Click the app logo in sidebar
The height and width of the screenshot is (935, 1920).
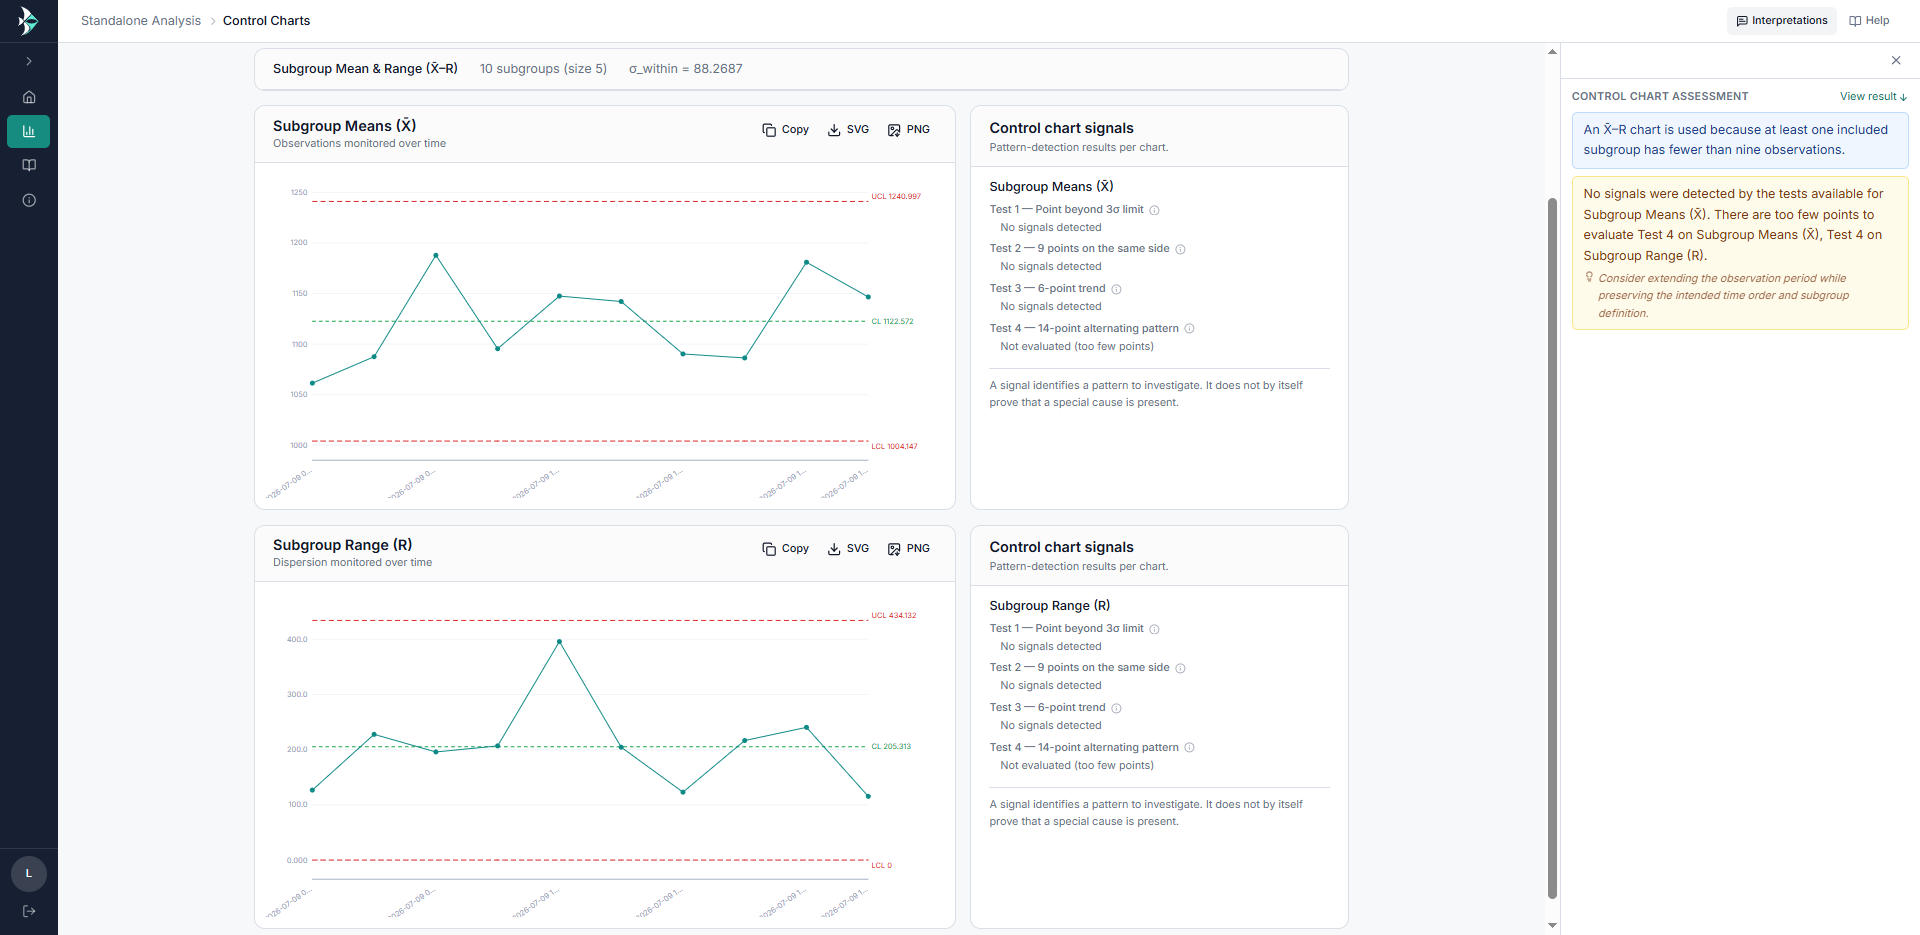28,20
